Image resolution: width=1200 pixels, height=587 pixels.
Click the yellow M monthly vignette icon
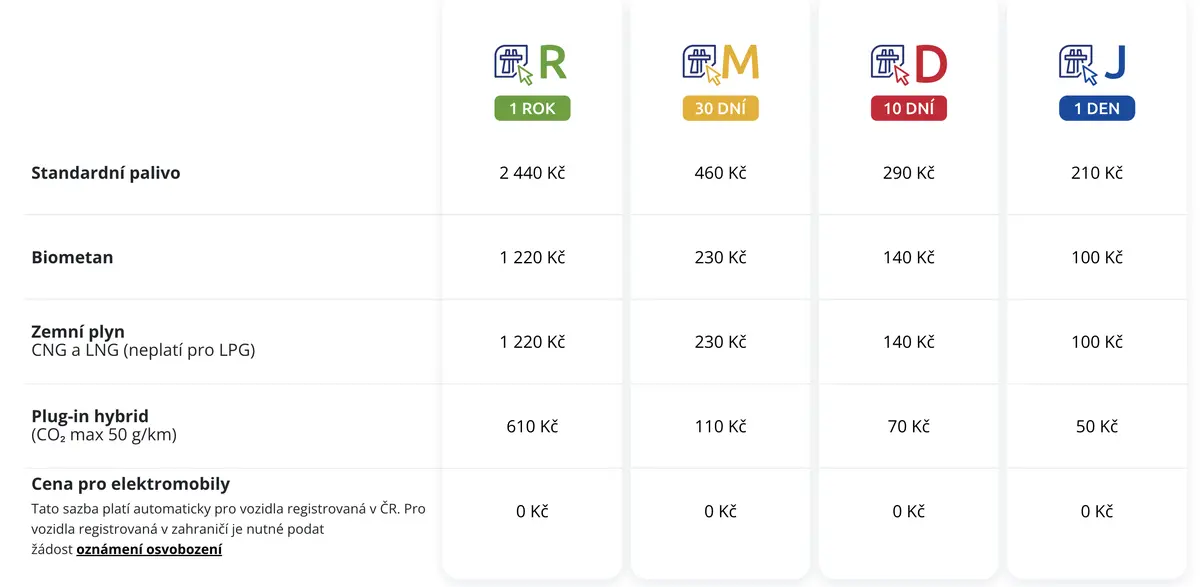point(720,64)
